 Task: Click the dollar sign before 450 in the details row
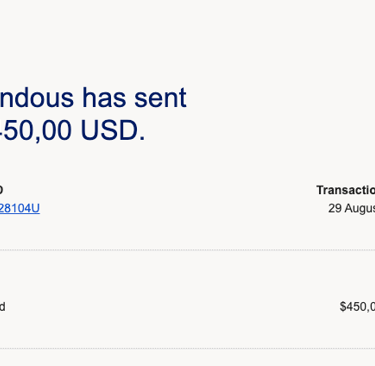tap(343, 307)
